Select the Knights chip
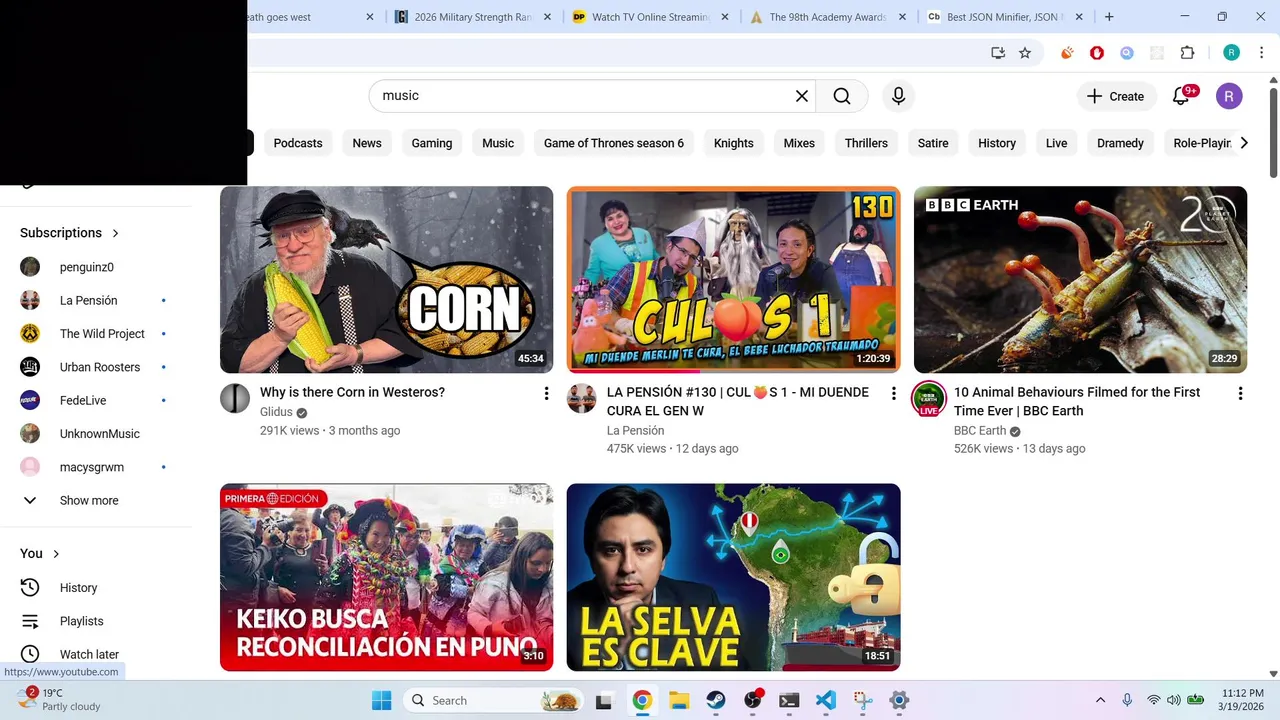Image resolution: width=1280 pixels, height=720 pixels. pos(734,143)
